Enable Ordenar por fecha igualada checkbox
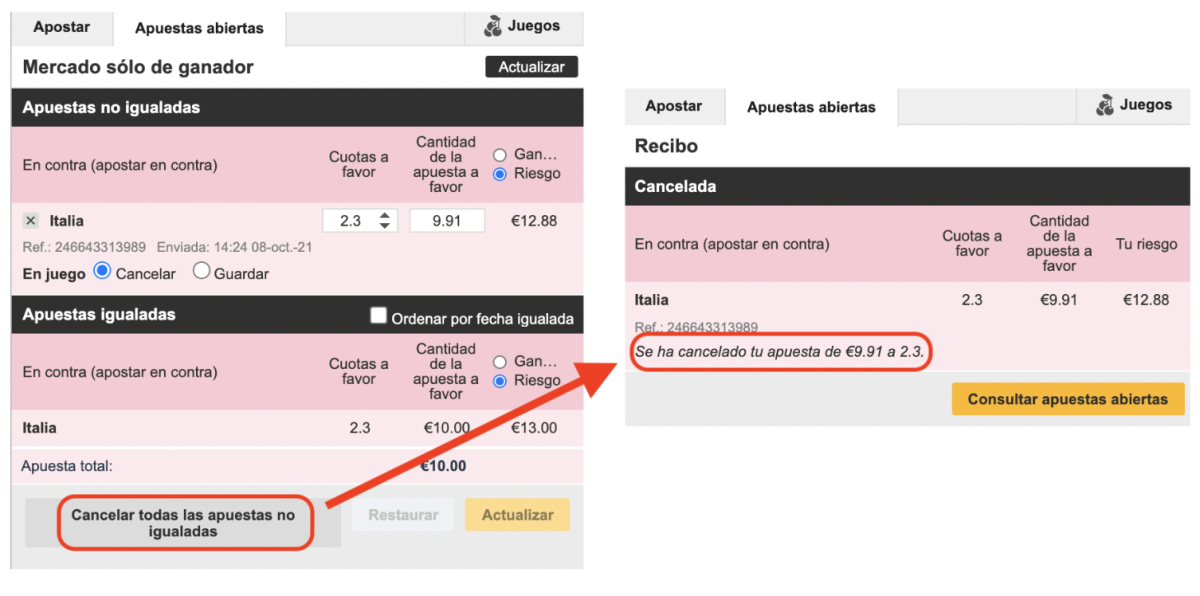The image size is (1200, 596). click(378, 316)
